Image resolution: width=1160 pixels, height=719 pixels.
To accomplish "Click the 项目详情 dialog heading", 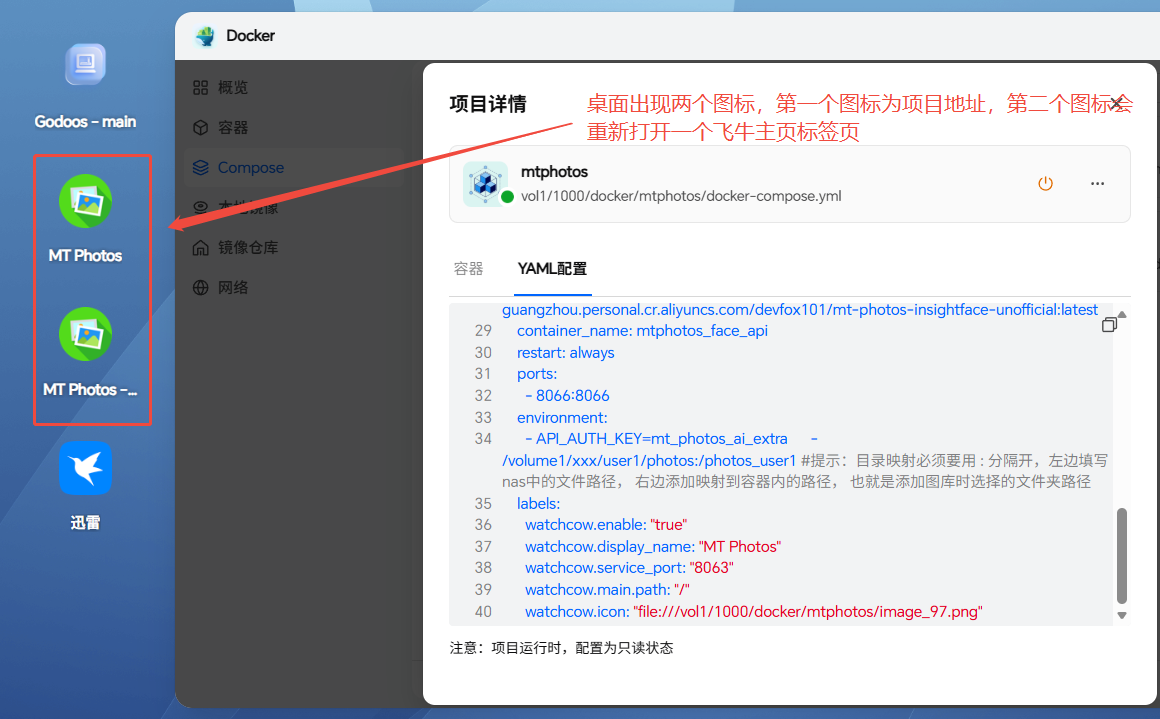I will [x=488, y=104].
